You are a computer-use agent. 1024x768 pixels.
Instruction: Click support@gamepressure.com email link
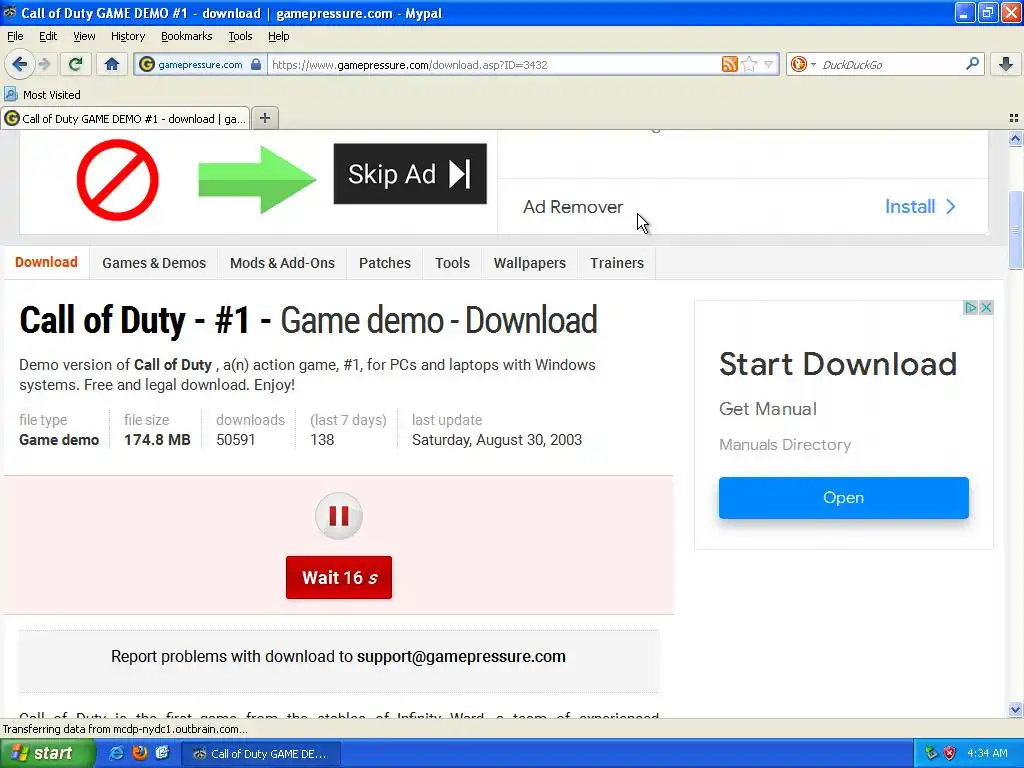coord(461,656)
